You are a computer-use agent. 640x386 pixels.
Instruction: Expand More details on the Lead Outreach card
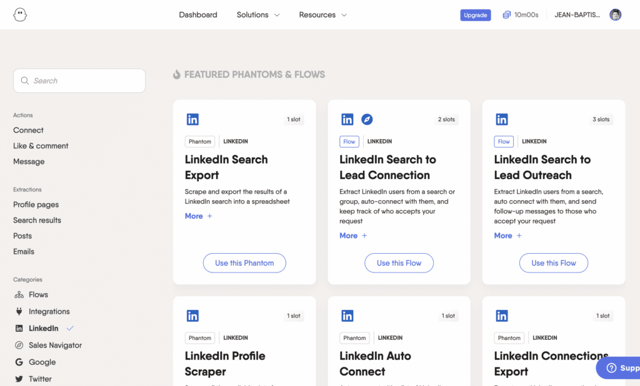(508, 235)
